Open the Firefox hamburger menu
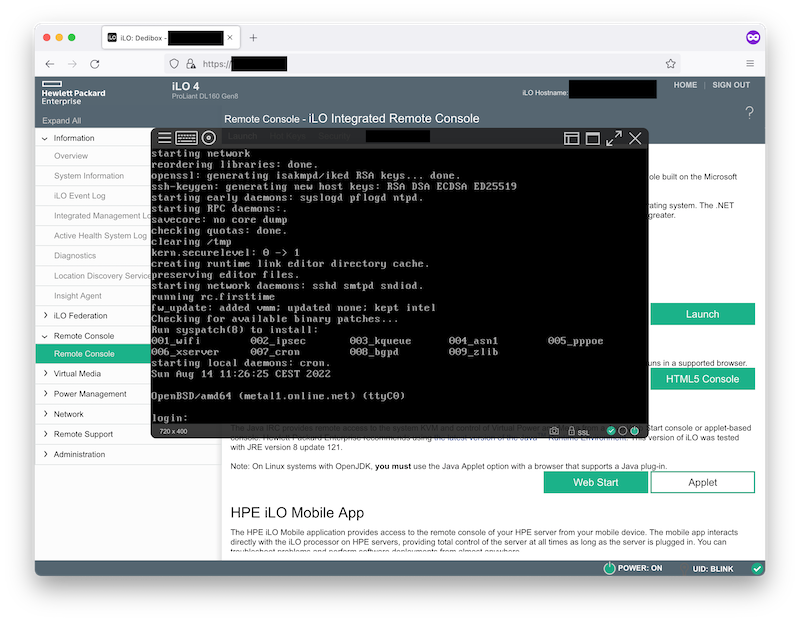Image resolution: width=800 pixels, height=622 pixels. 750,63
